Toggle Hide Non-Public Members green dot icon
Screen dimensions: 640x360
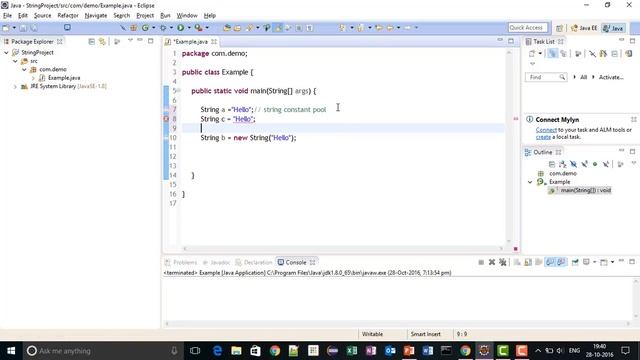point(595,164)
